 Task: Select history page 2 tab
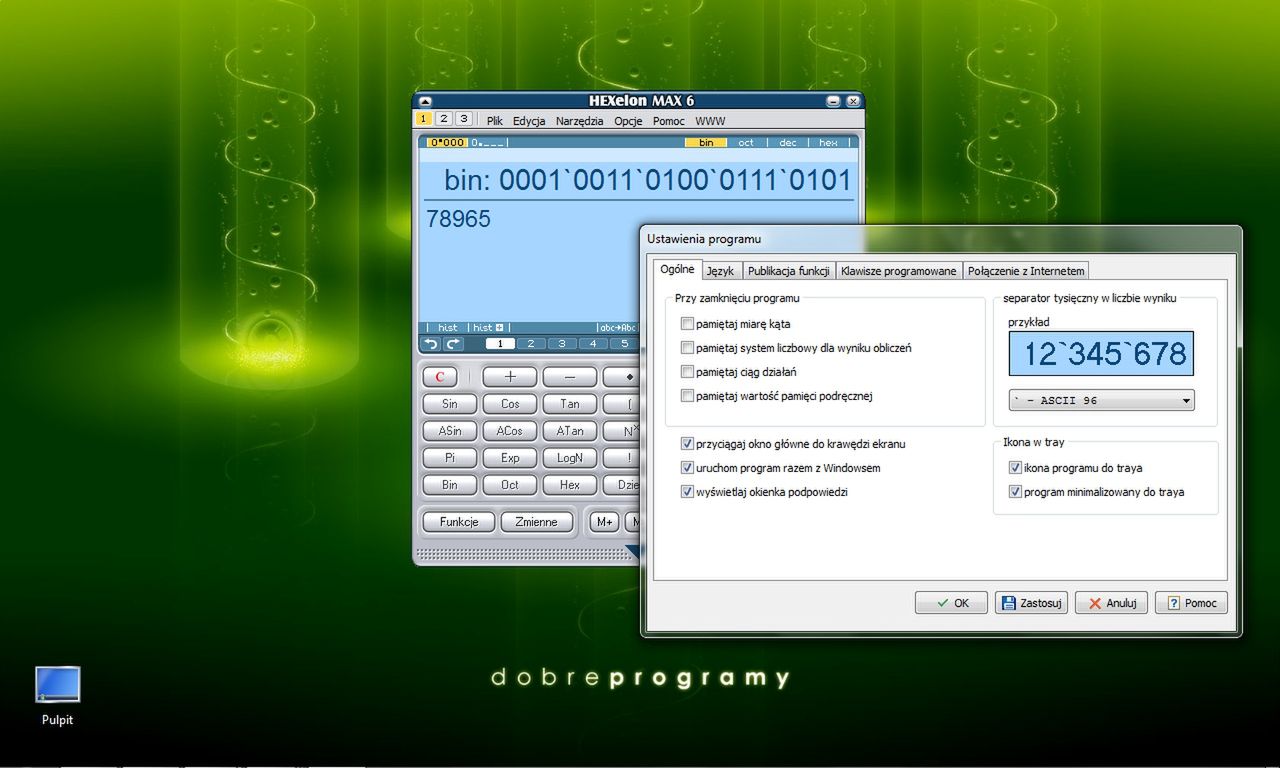coord(530,344)
